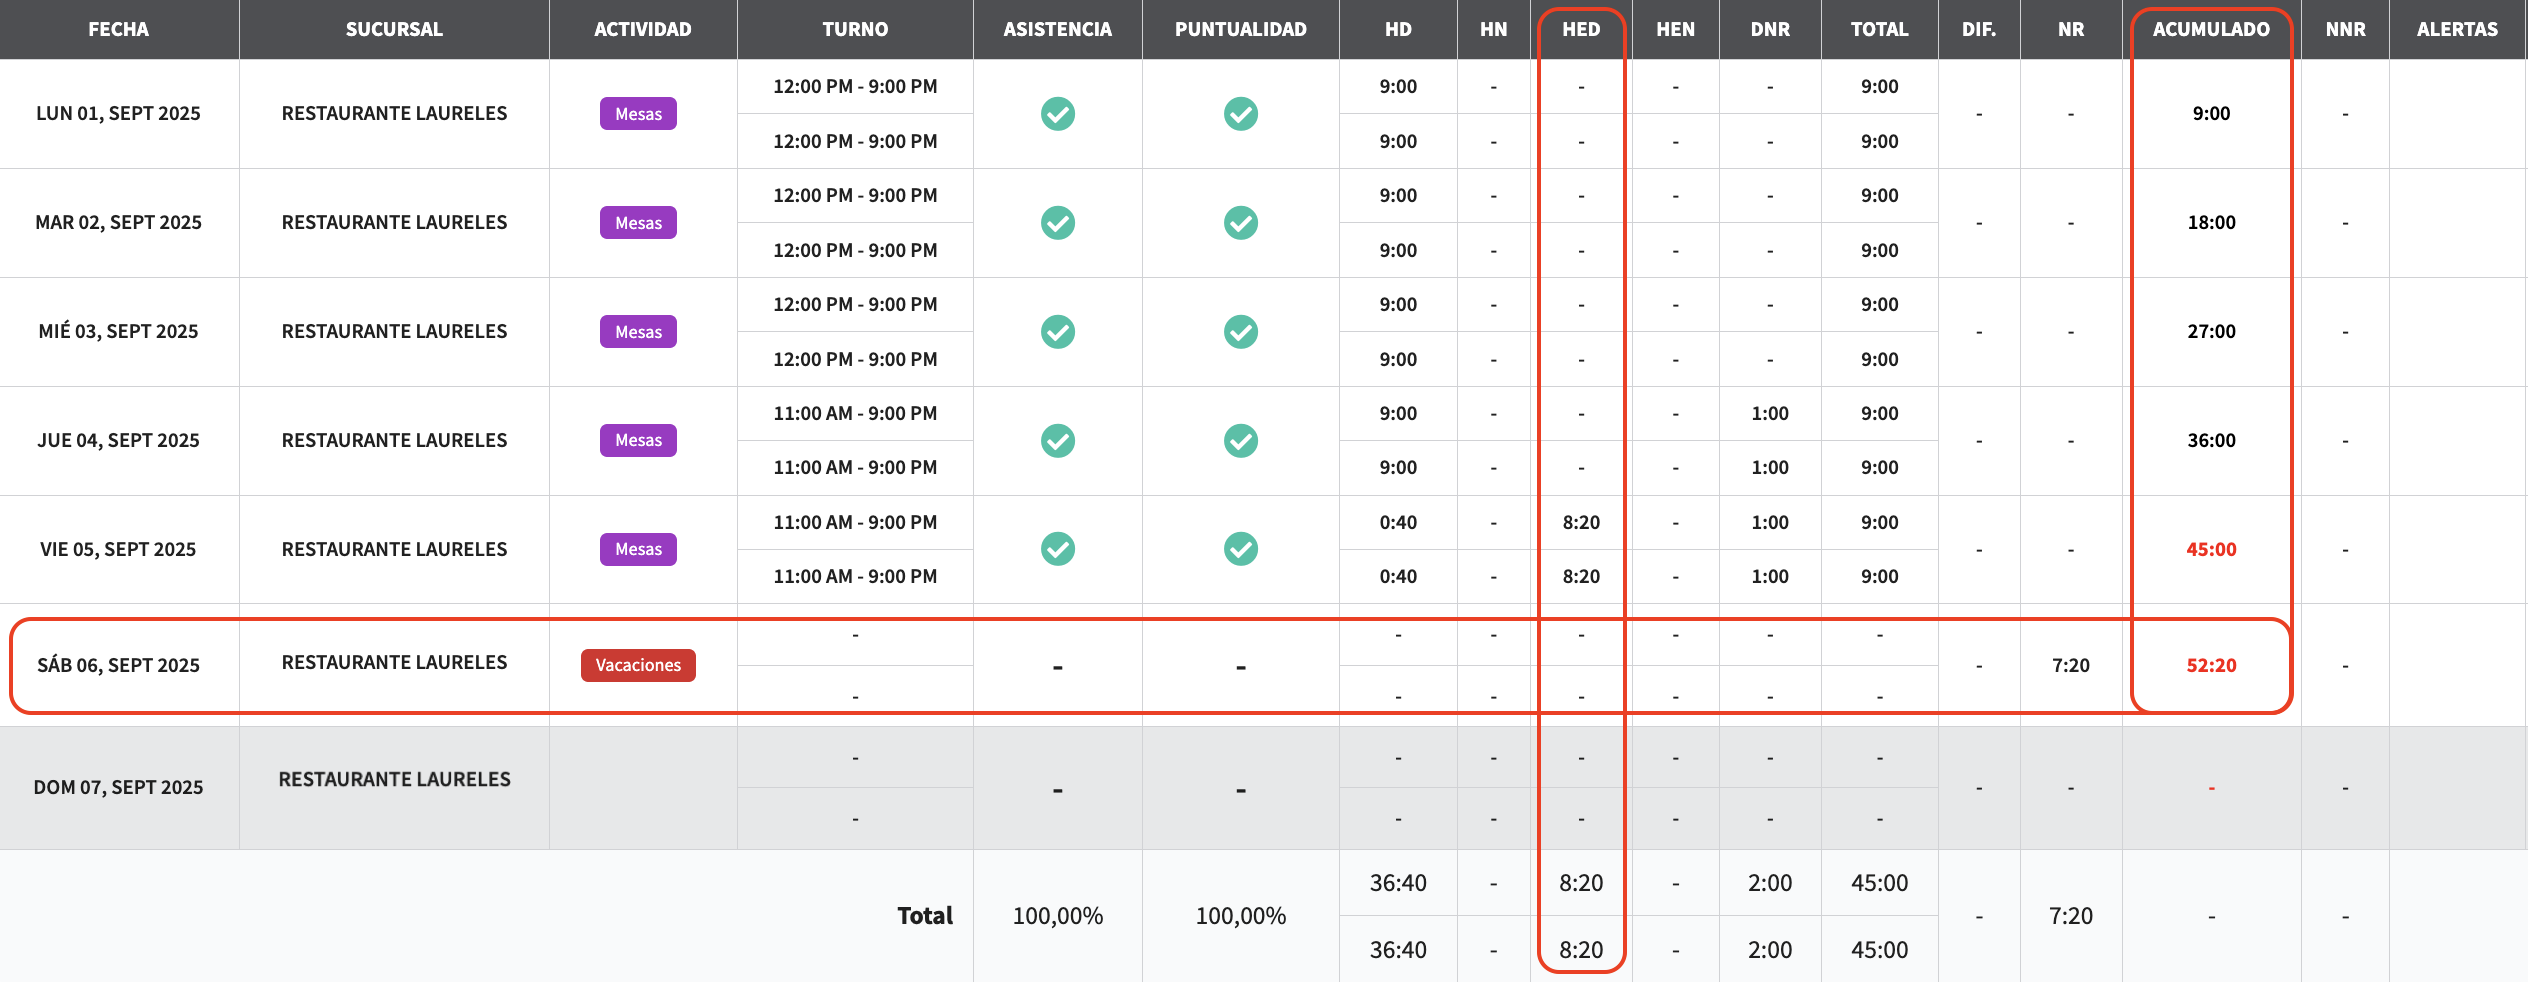Image resolution: width=2528 pixels, height=982 pixels.
Task: Click the HED column header
Action: pyautogui.click(x=1581, y=30)
